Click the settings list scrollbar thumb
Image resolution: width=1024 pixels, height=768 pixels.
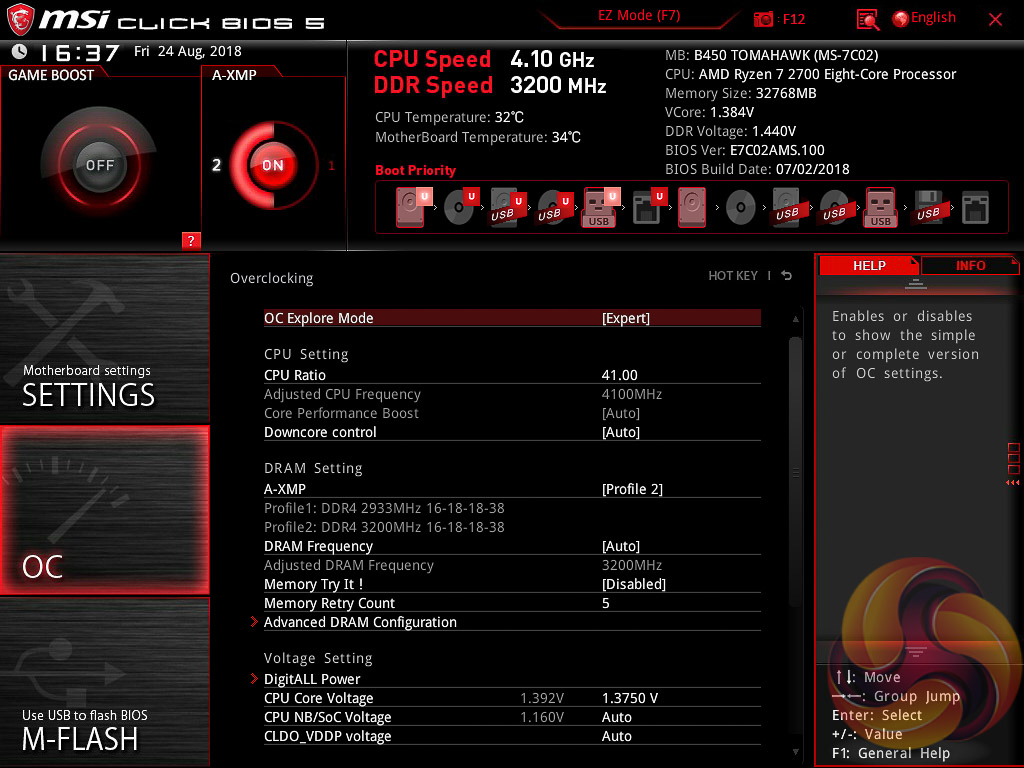[x=795, y=472]
